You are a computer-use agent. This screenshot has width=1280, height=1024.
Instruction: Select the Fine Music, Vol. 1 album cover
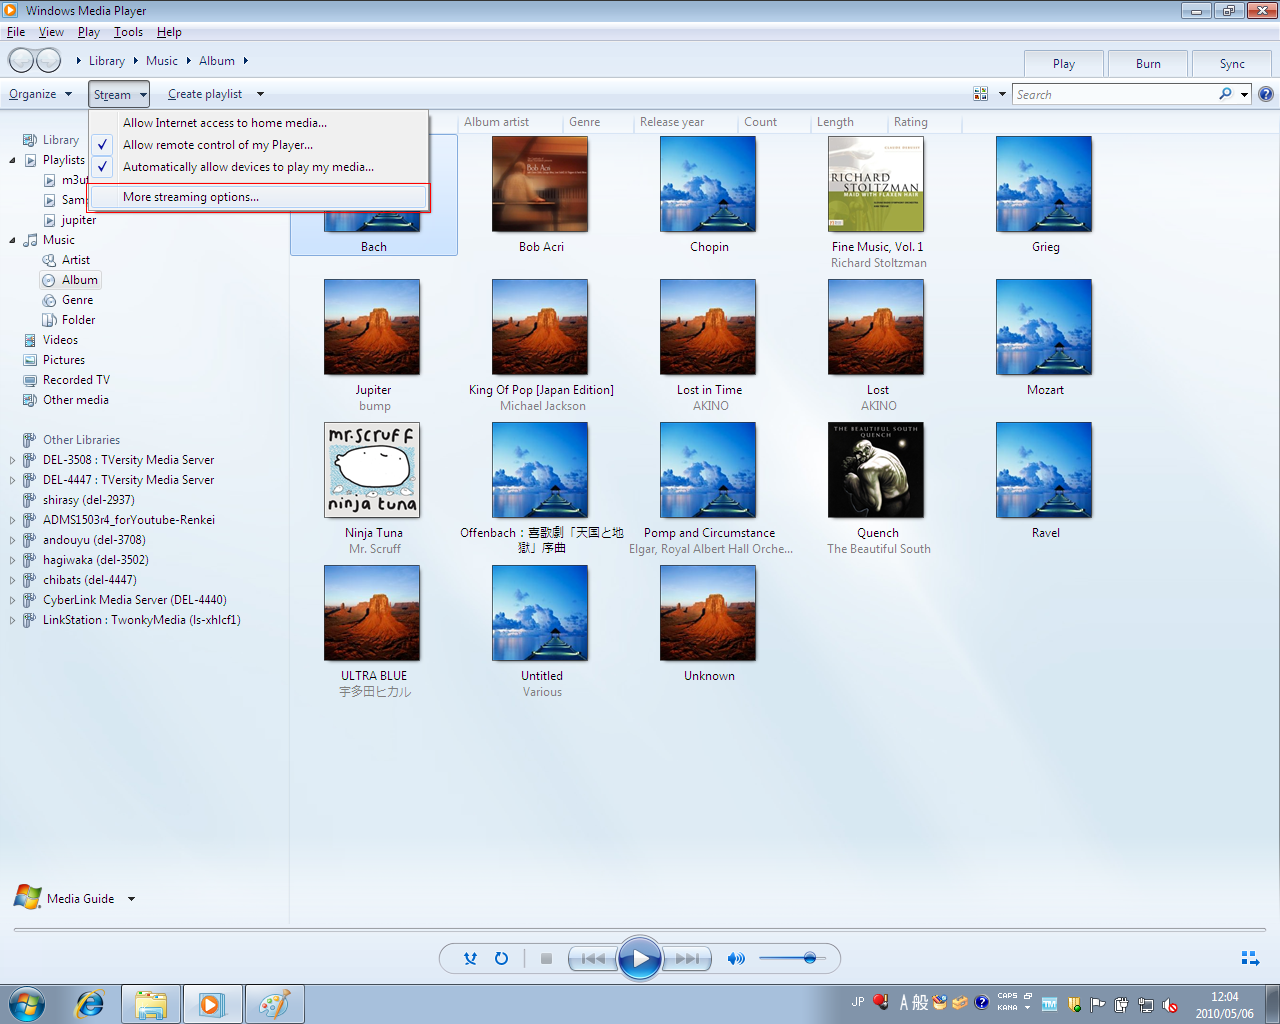point(876,184)
